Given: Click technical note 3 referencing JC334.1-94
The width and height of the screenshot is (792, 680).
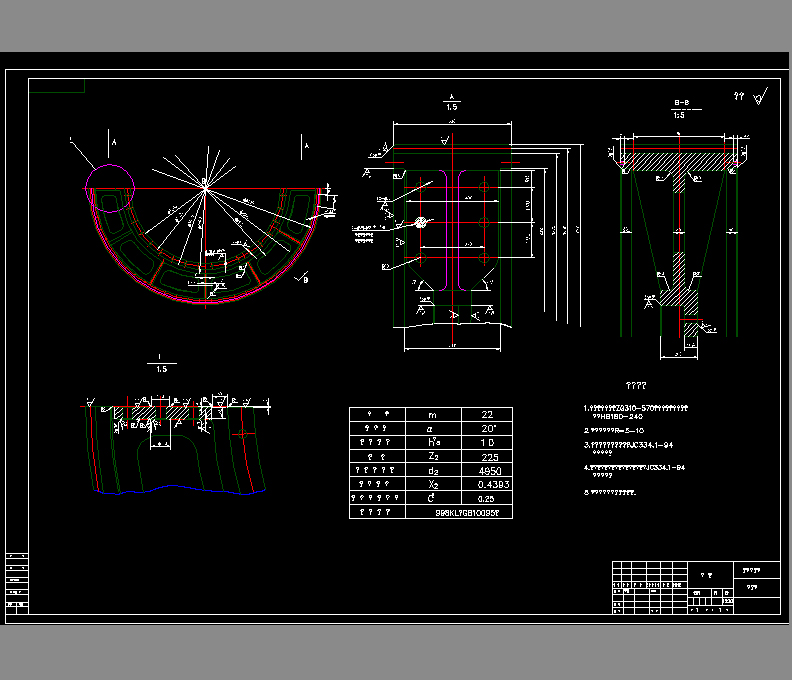Looking at the screenshot, I should coord(636,444).
